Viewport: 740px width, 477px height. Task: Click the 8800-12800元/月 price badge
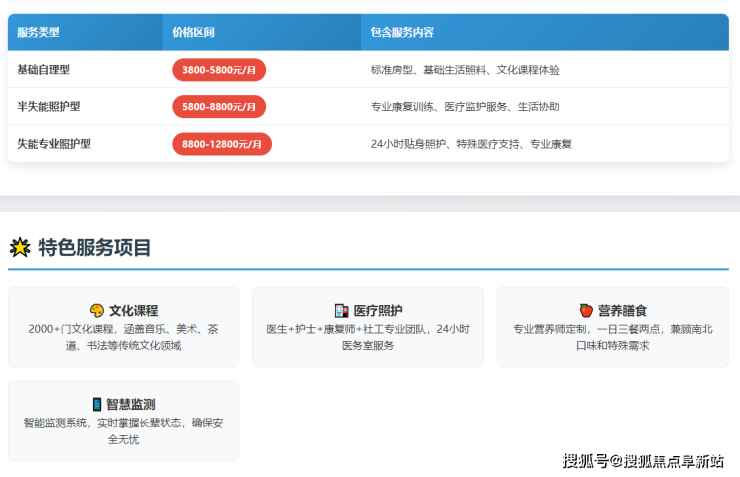click(x=222, y=144)
